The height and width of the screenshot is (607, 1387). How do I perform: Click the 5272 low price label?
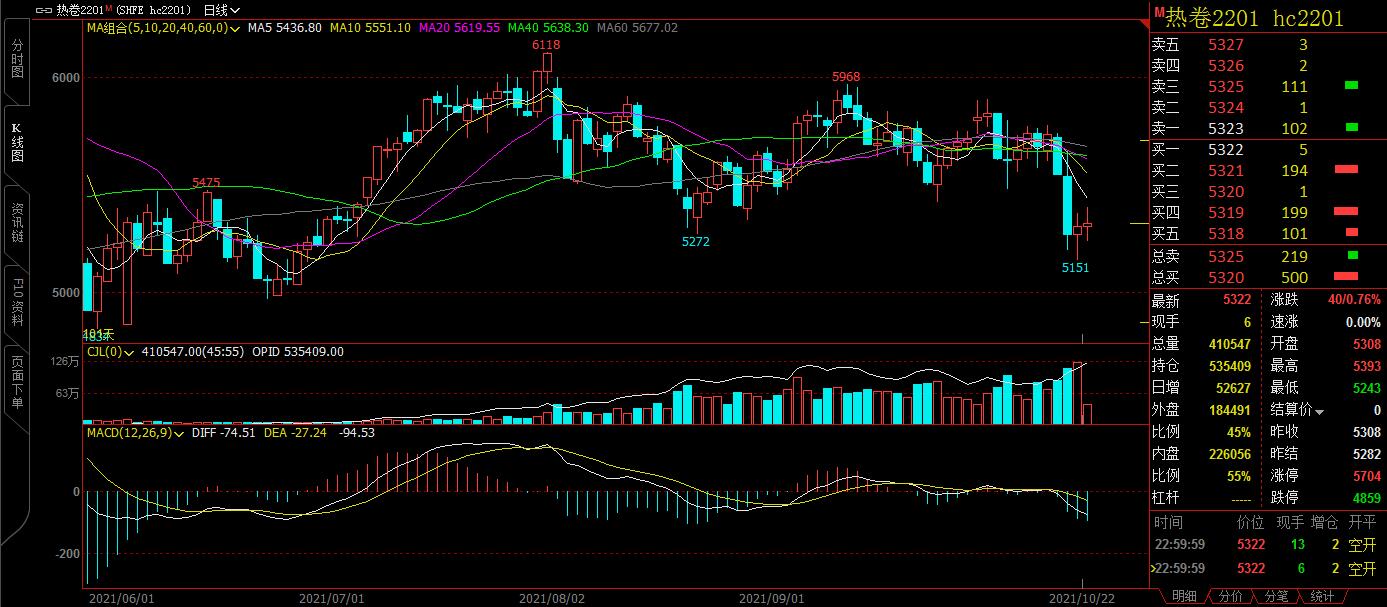tap(696, 242)
